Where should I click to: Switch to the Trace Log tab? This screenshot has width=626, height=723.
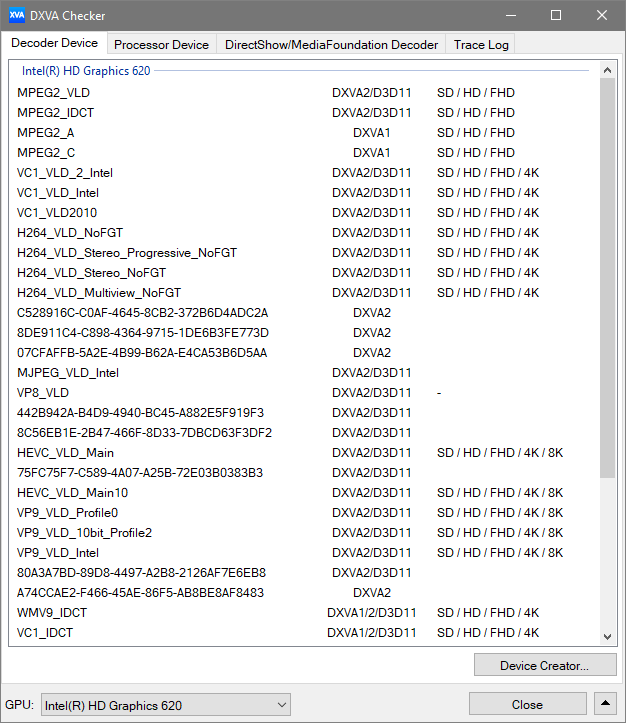481,45
